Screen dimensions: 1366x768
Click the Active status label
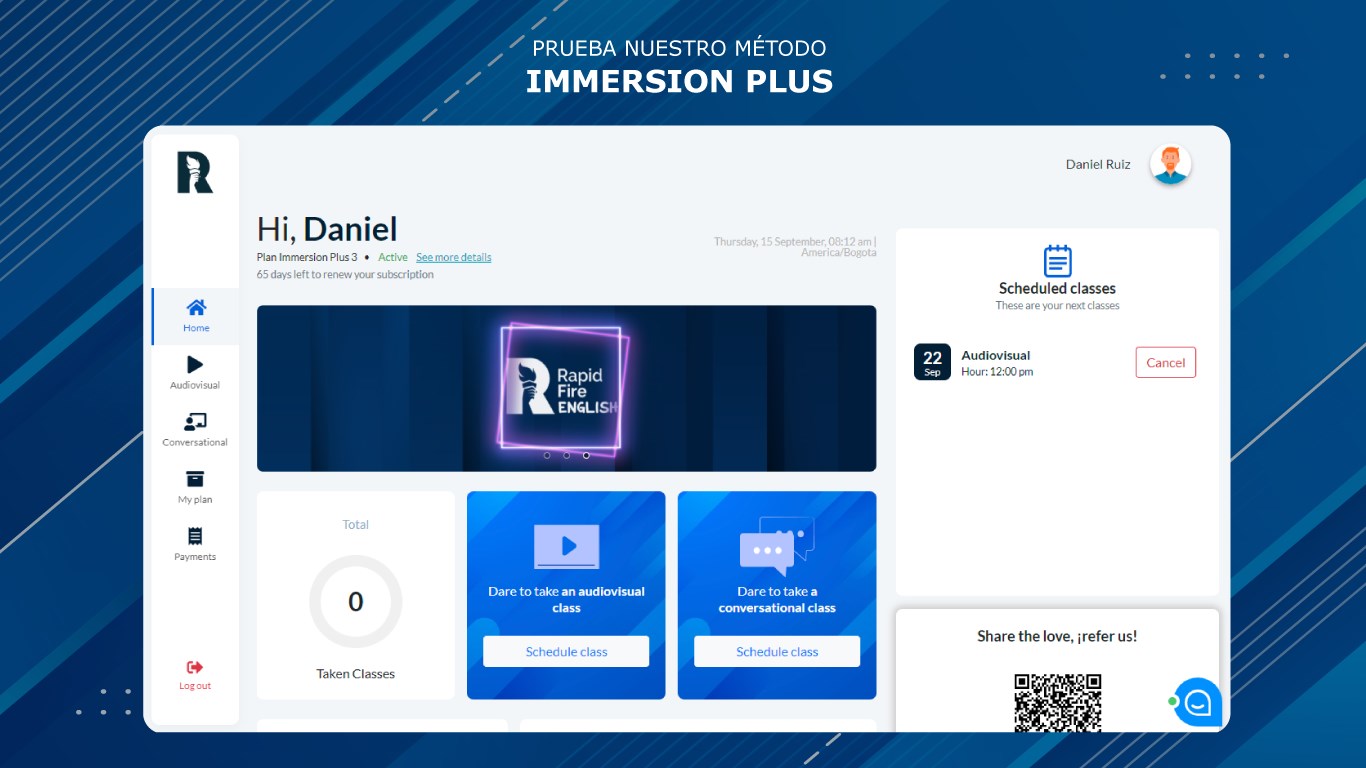tap(393, 257)
